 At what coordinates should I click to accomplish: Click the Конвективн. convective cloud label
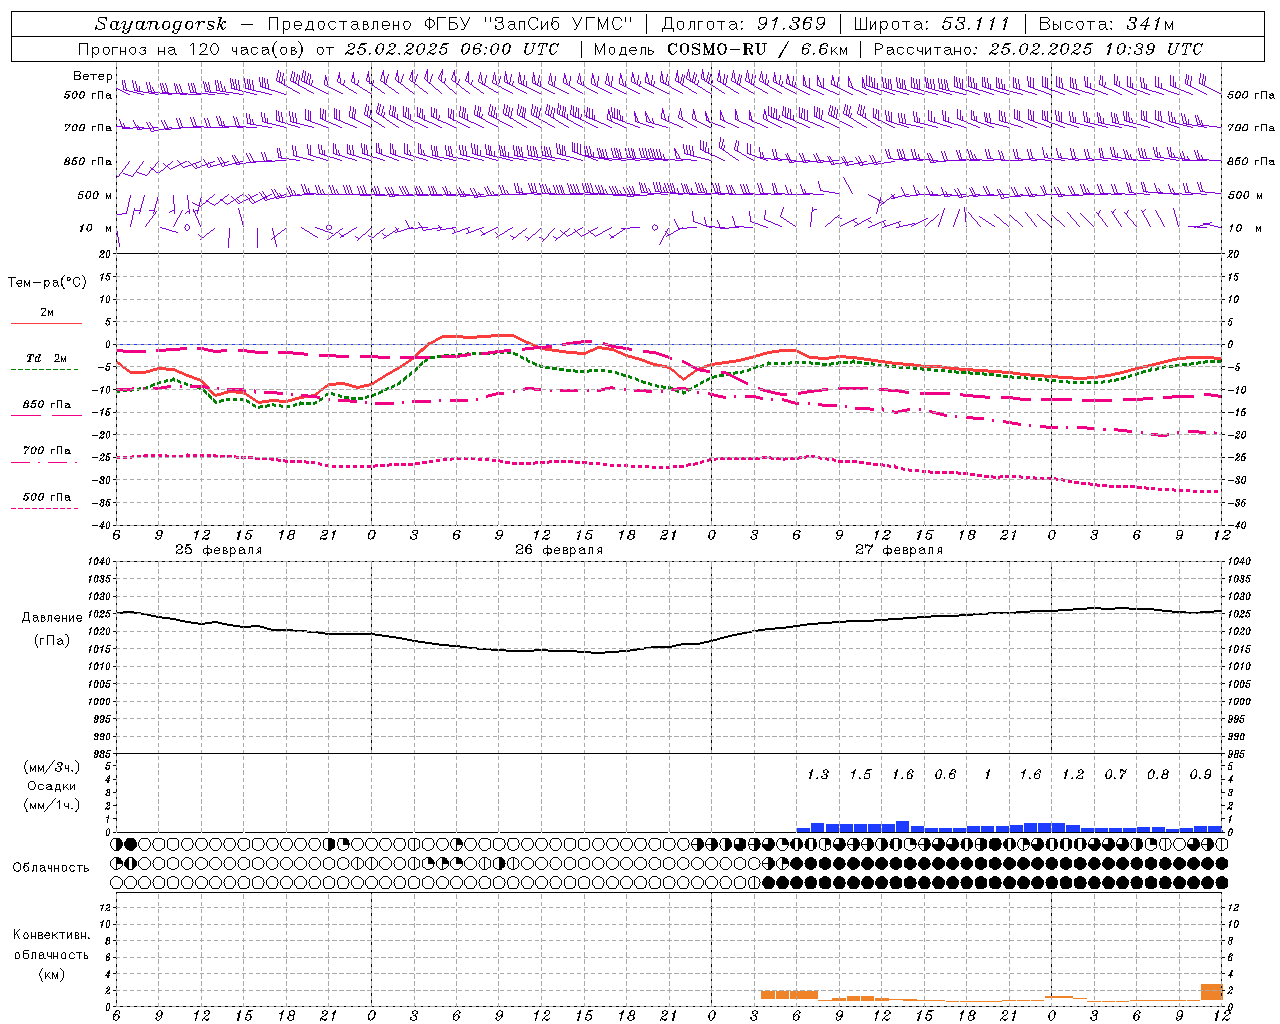coord(51,935)
